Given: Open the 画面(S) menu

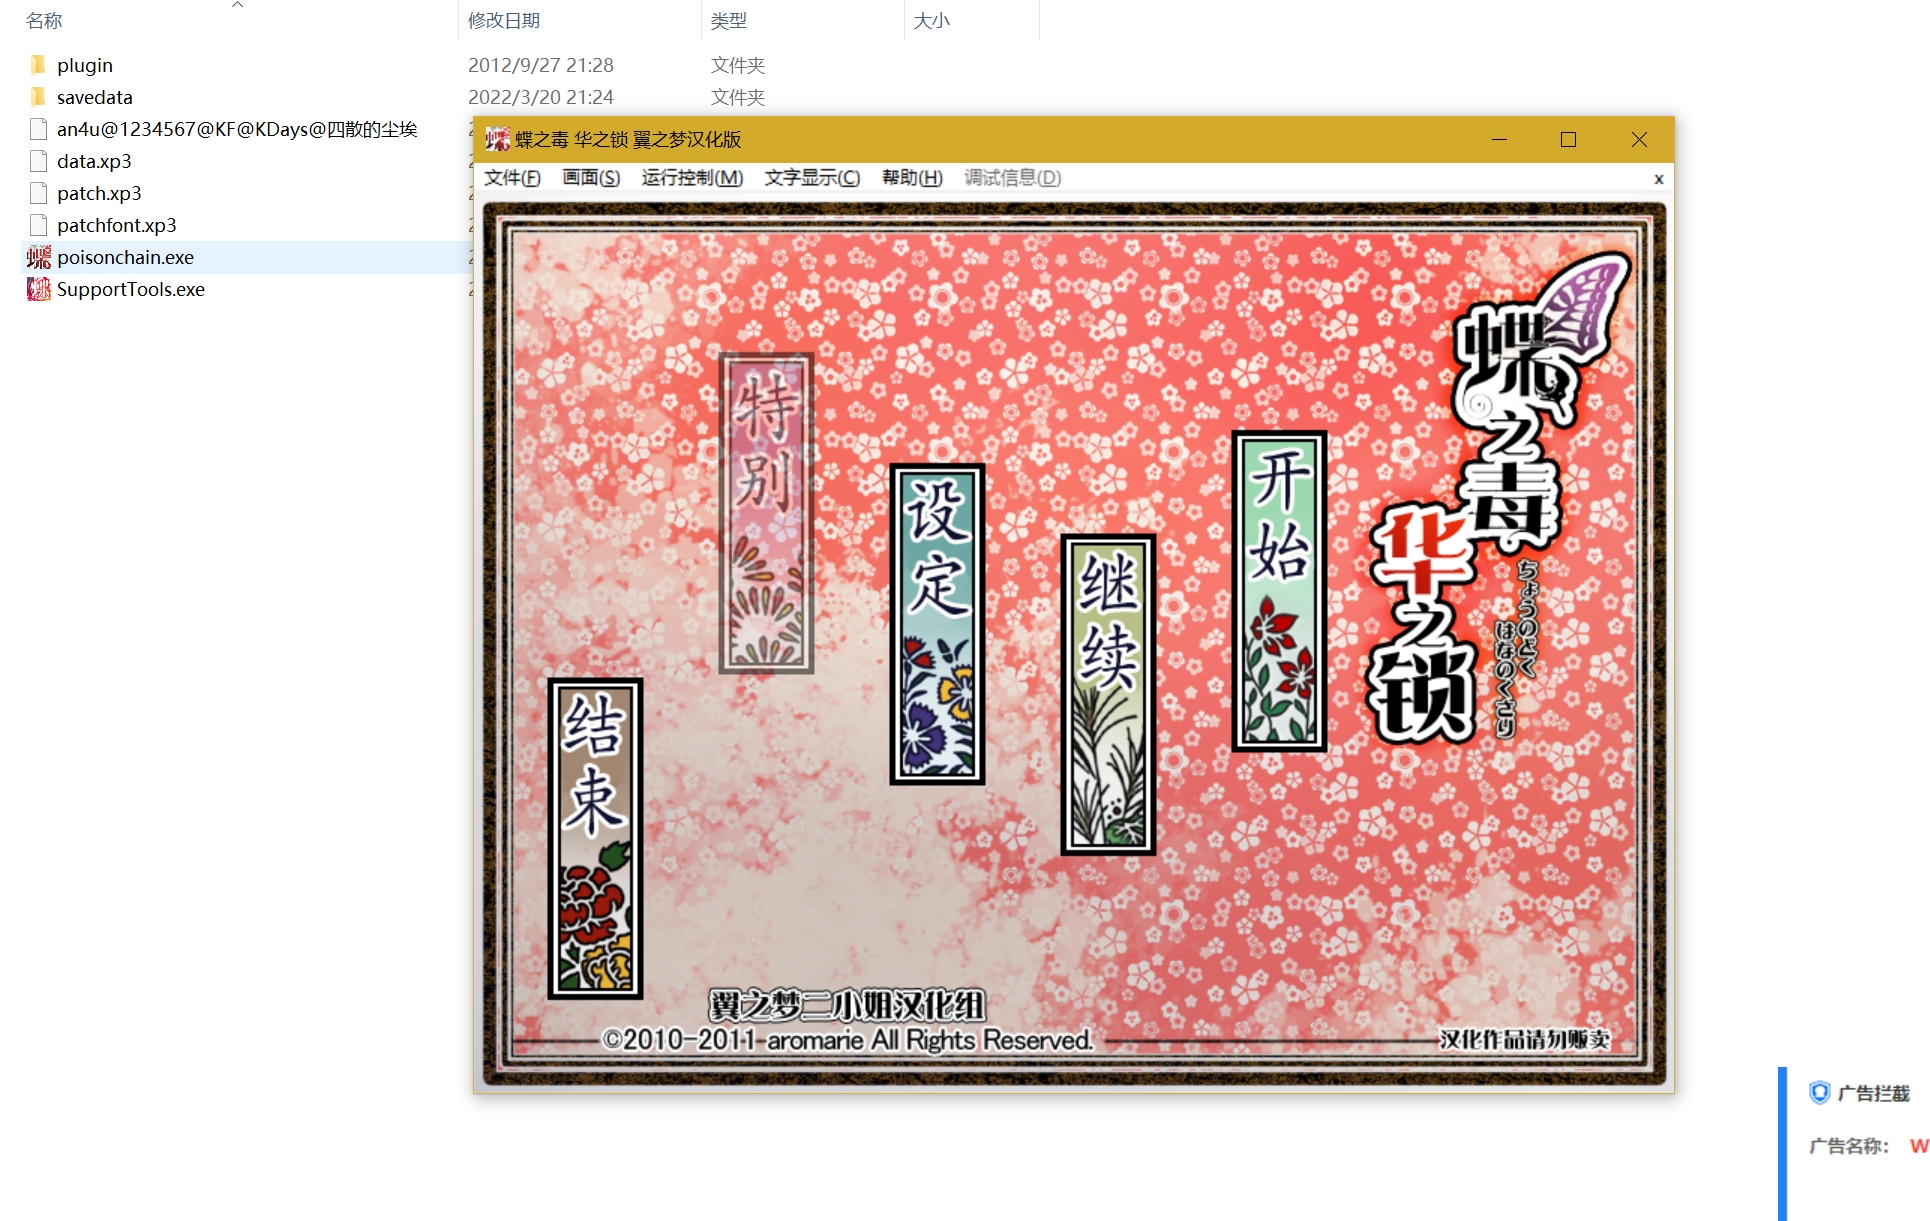Looking at the screenshot, I should point(591,178).
